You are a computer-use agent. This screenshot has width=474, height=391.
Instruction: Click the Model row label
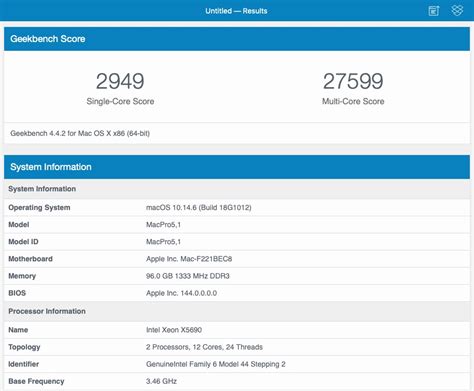tap(19, 225)
